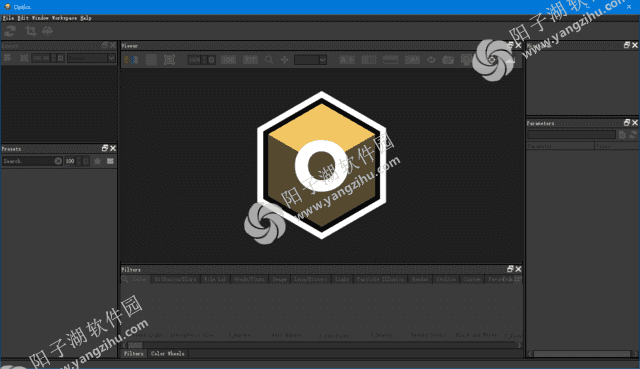Screen dimensions: 640x369
Task: Click the Layers opacity stepper arrows
Action: pyautogui.click(x=53, y=58)
